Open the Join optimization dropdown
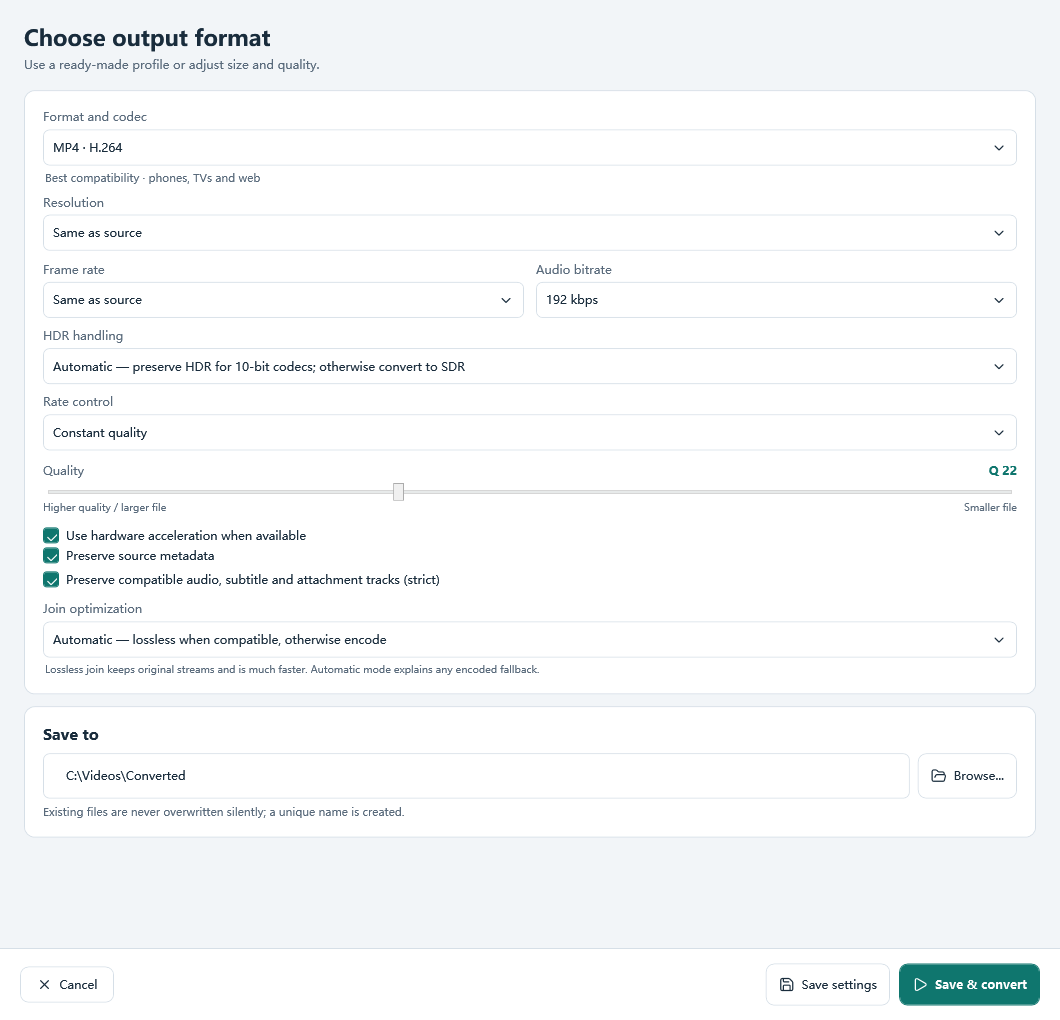1060x1020 pixels. tap(529, 639)
